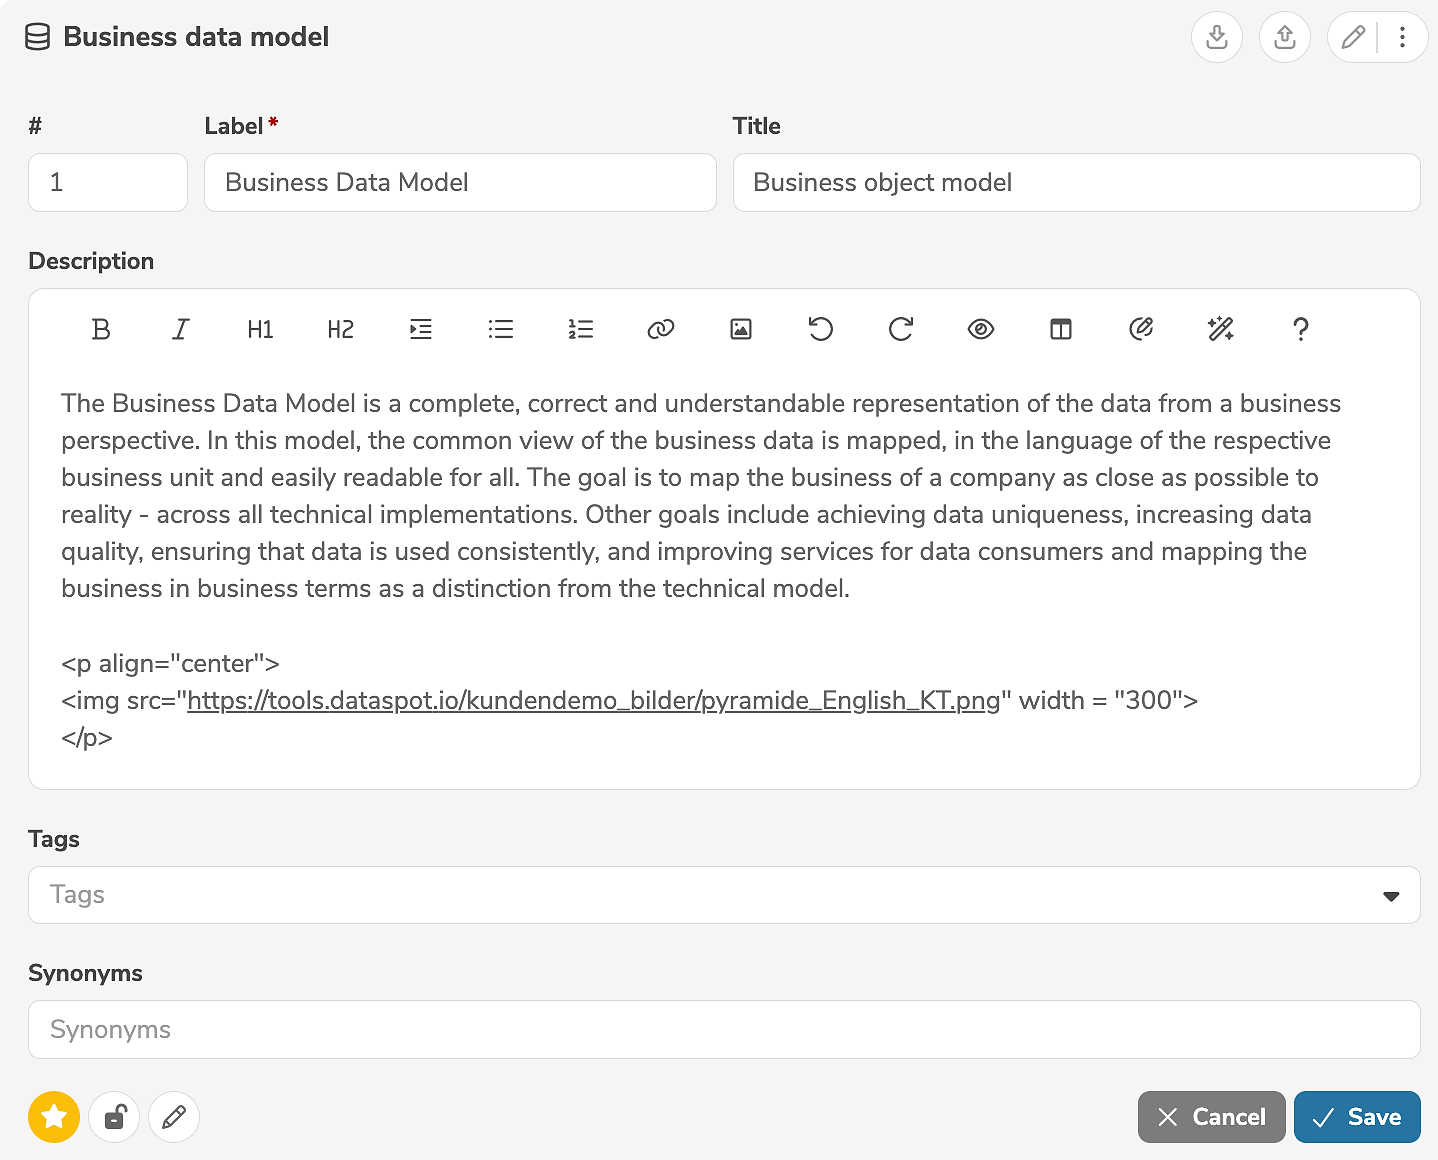This screenshot has height=1160, width=1438.
Task: Toggle bold formatting in description editor
Action: tap(101, 329)
